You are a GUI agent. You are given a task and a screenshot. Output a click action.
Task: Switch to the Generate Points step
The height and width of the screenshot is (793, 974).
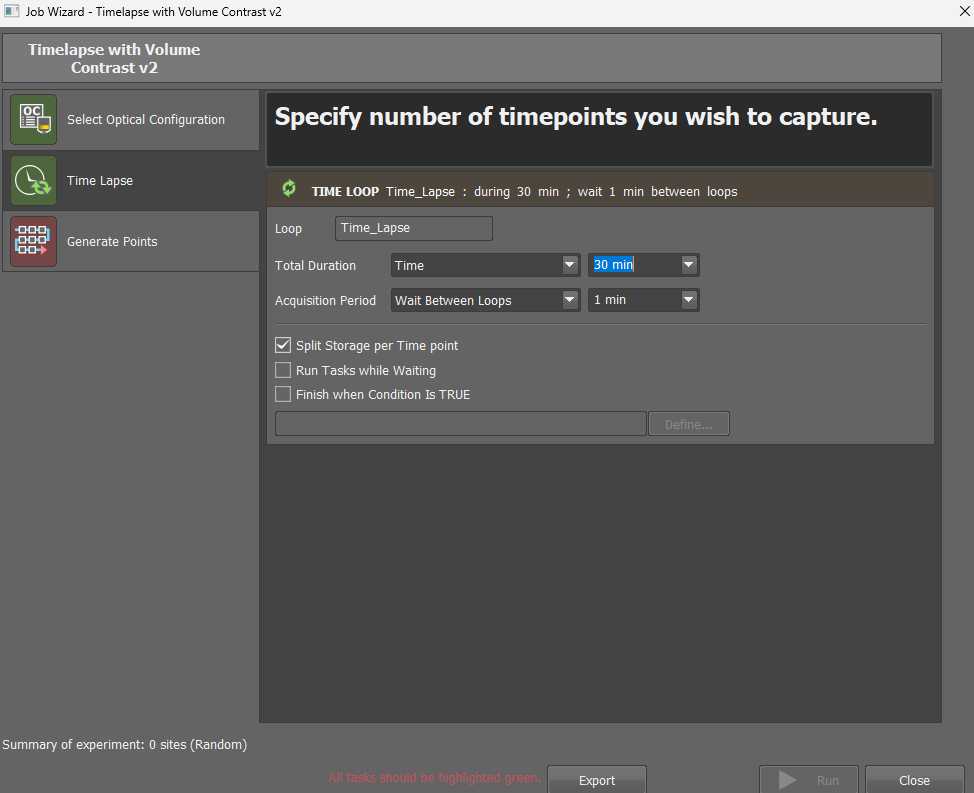[111, 241]
